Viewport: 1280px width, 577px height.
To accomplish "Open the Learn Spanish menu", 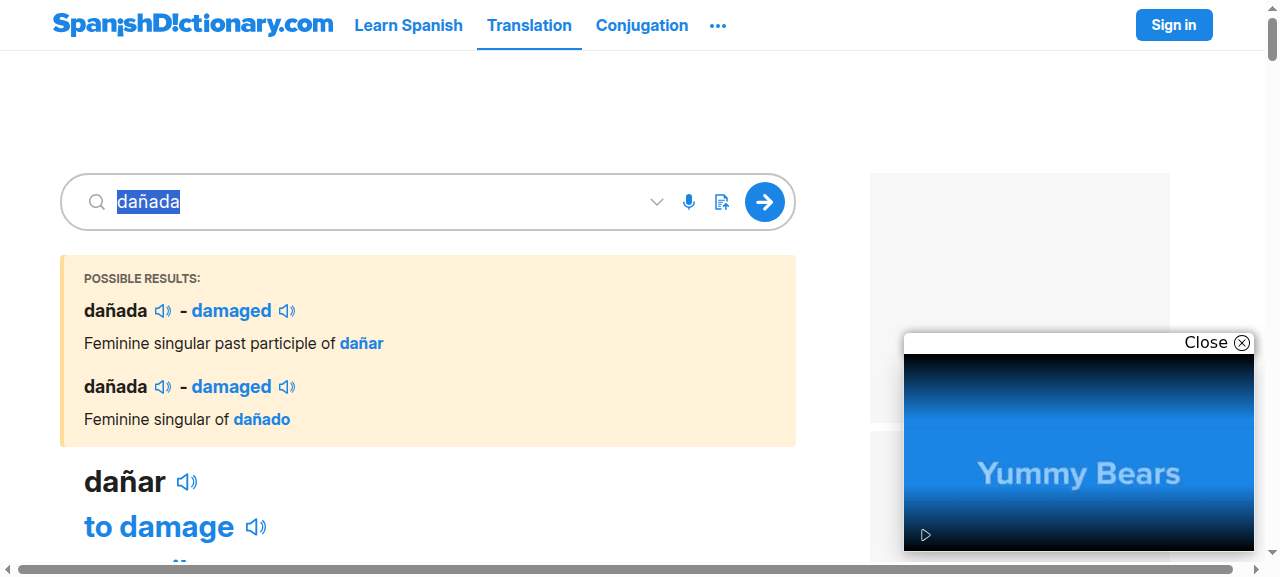I will point(409,25).
